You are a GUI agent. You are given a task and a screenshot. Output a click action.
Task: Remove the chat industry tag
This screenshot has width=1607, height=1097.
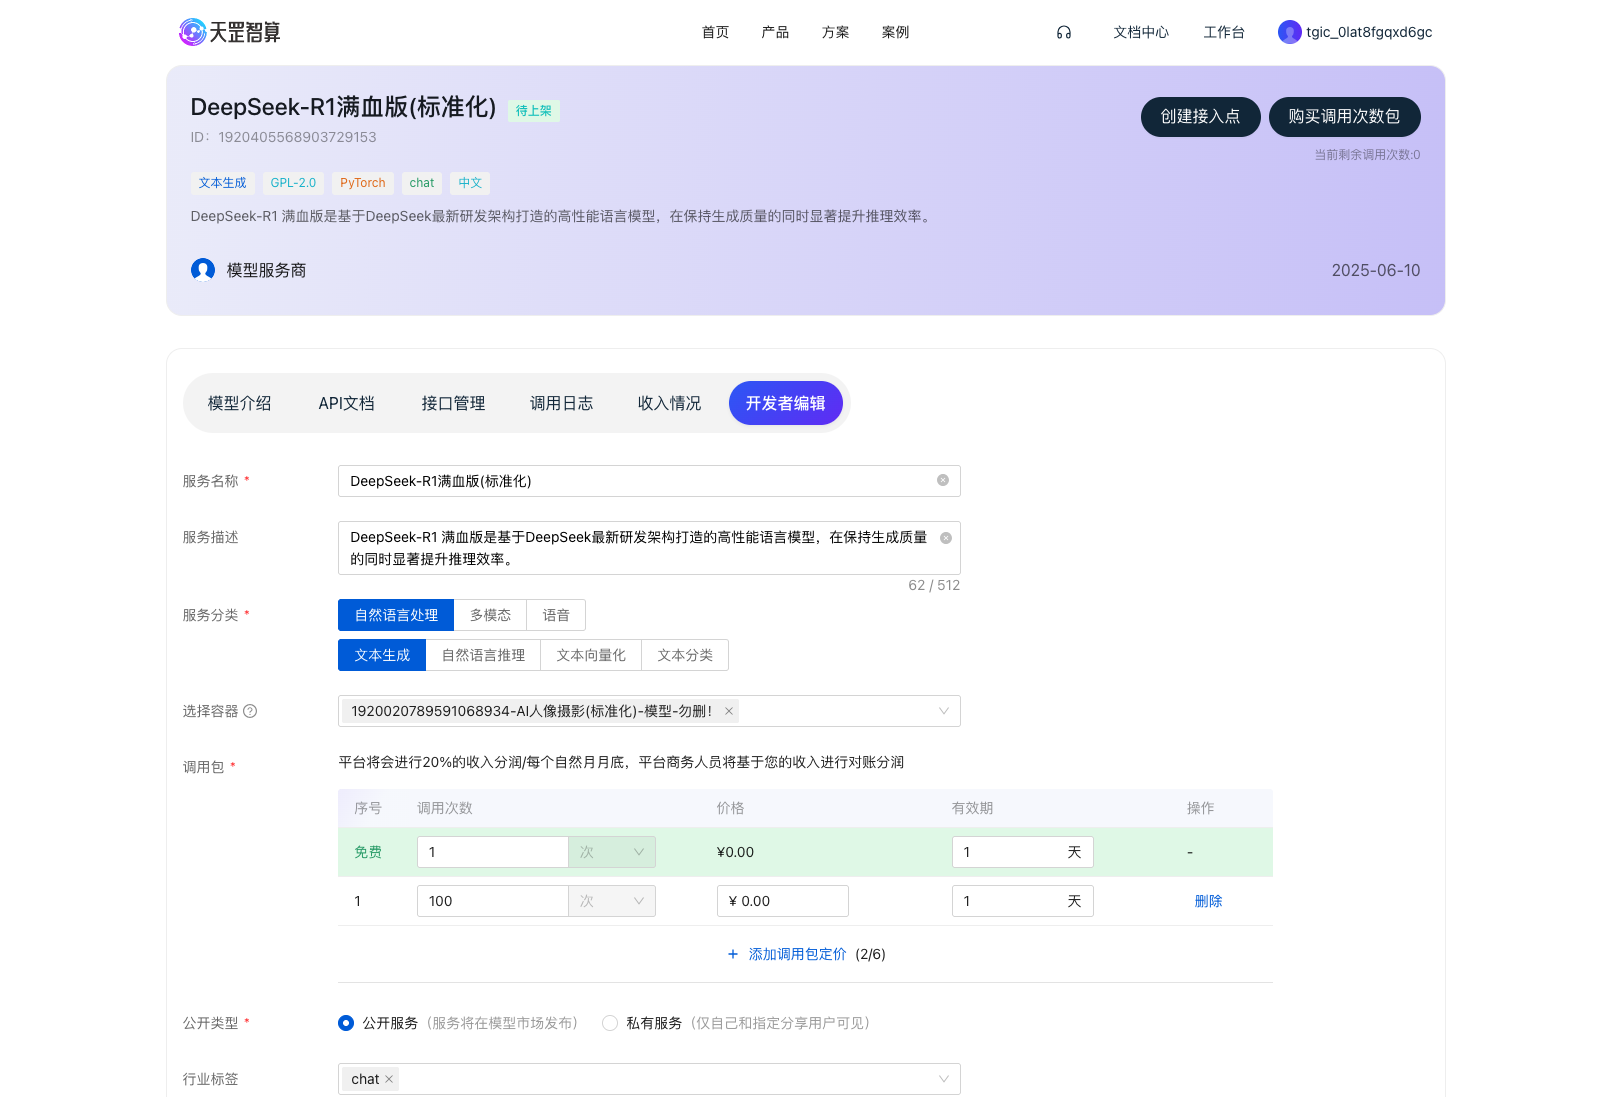tap(389, 1079)
